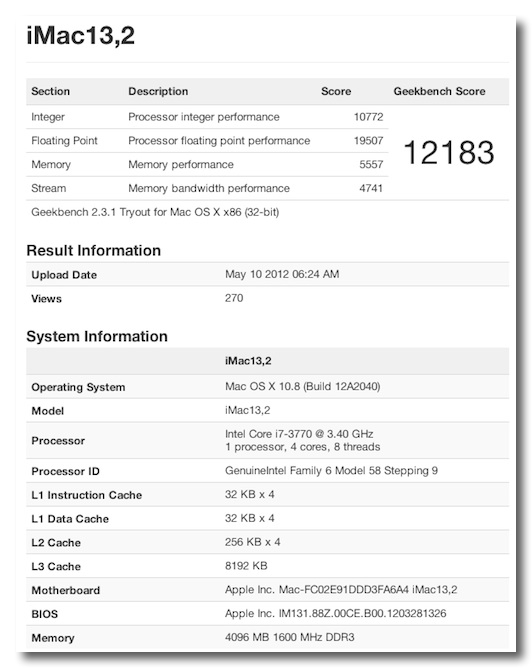Click the stream score 4741
The image size is (532, 668).
(x=371, y=188)
